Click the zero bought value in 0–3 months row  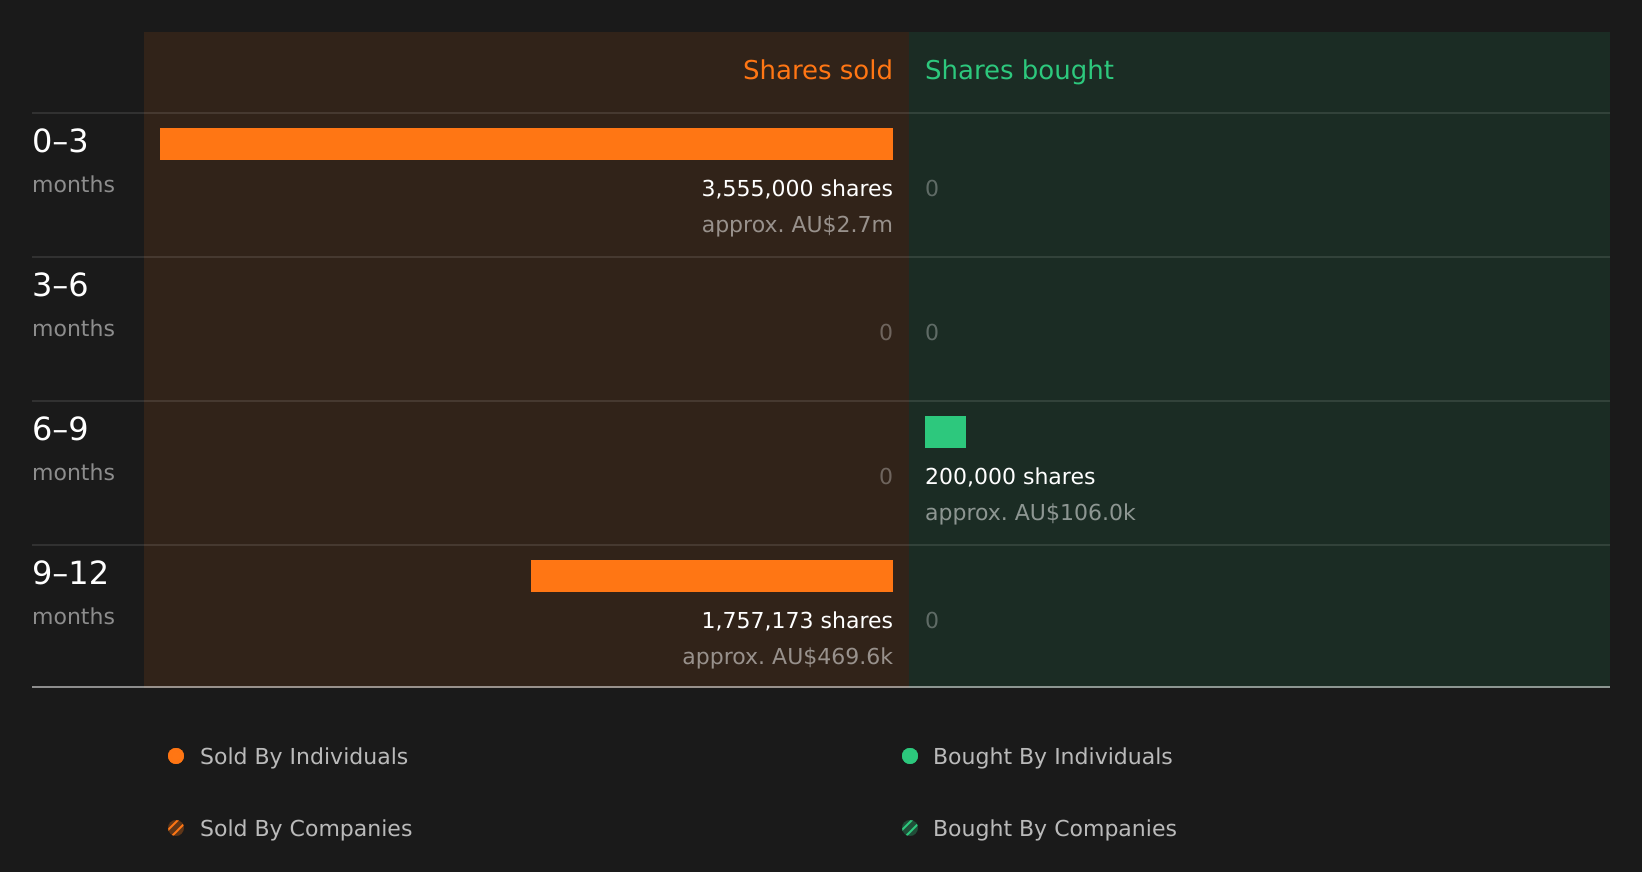coord(932,188)
